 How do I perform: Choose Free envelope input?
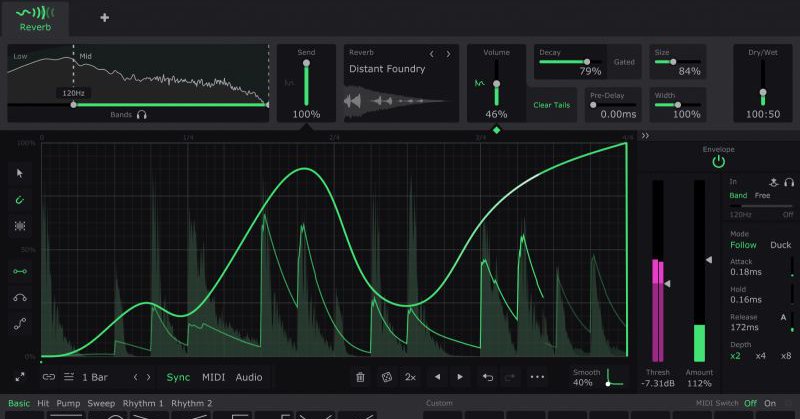[x=762, y=195]
